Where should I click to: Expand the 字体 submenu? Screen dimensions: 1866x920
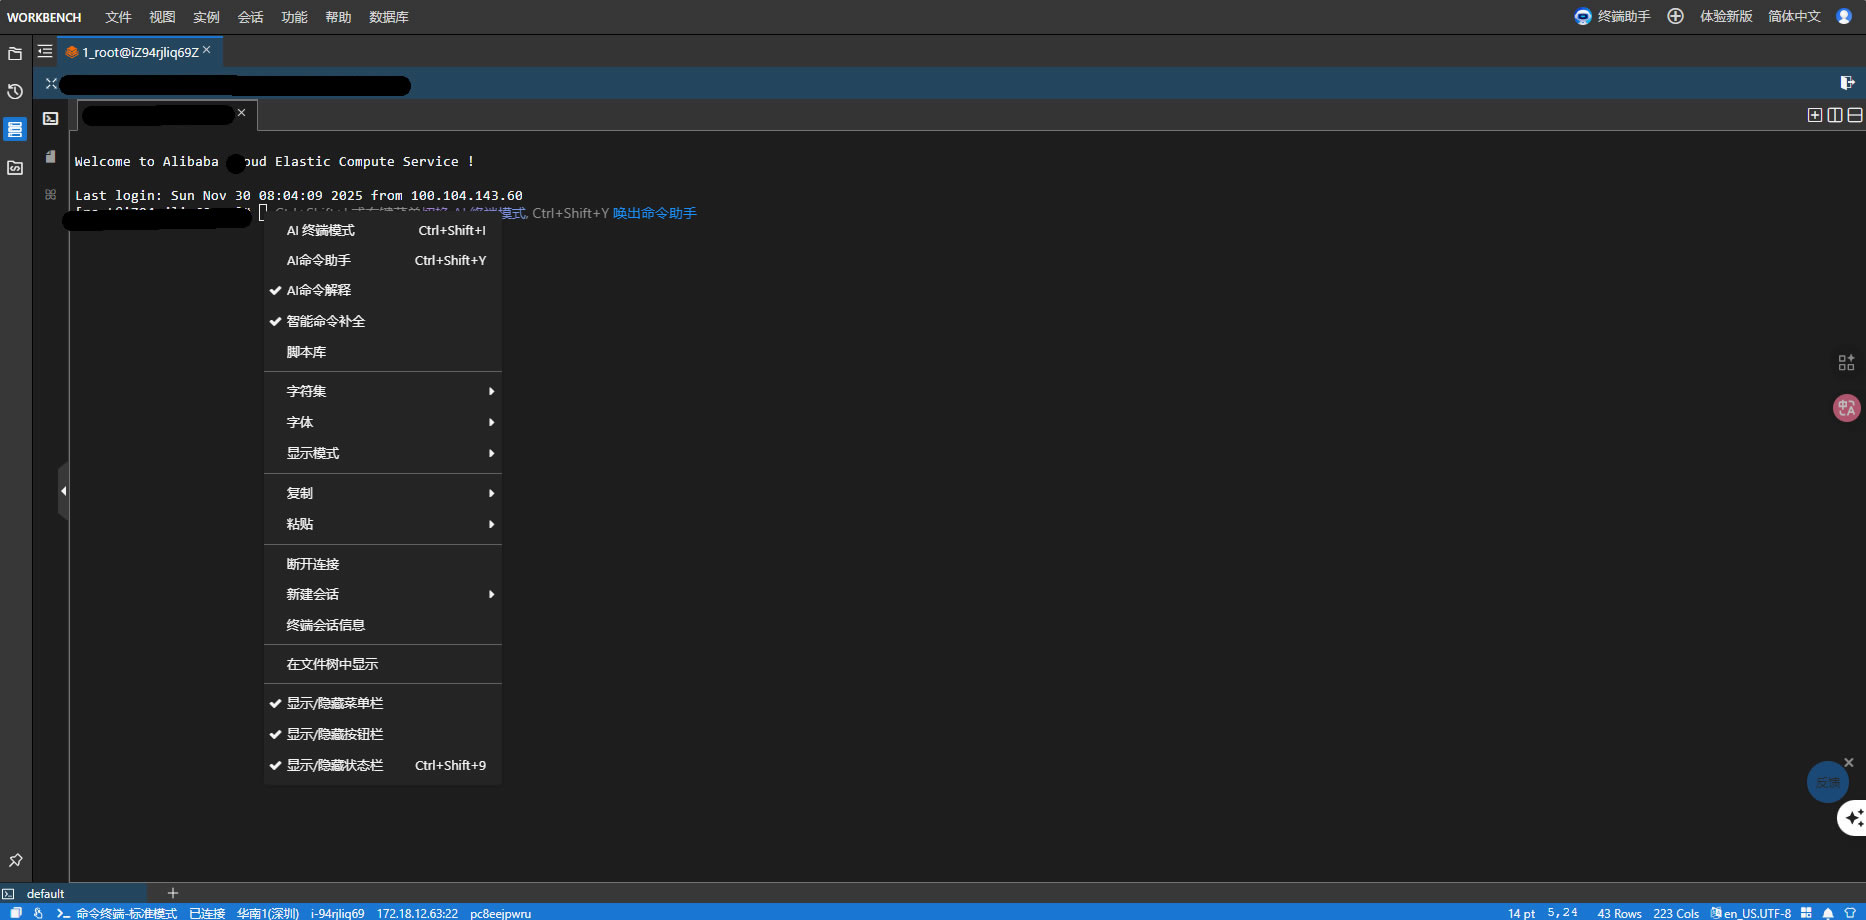[x=383, y=422]
